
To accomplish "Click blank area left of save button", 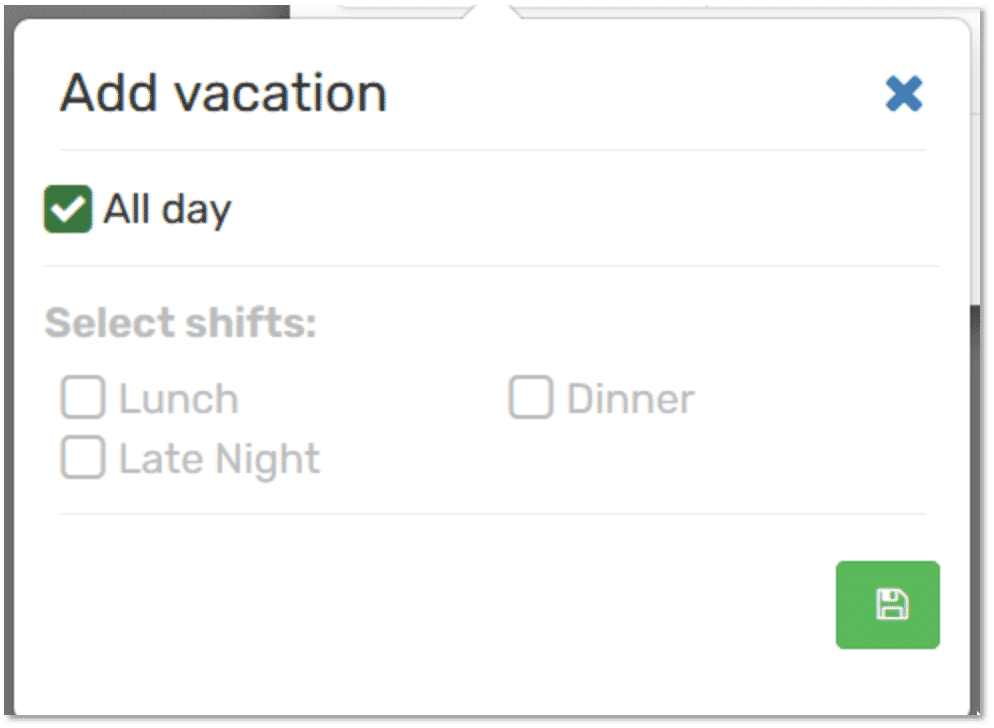I will click(x=450, y=605).
